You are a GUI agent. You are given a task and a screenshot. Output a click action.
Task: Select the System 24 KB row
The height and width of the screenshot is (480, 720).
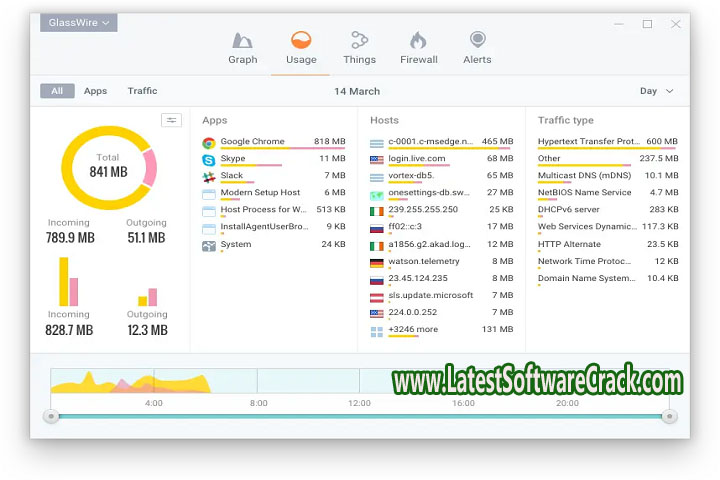click(x=274, y=246)
